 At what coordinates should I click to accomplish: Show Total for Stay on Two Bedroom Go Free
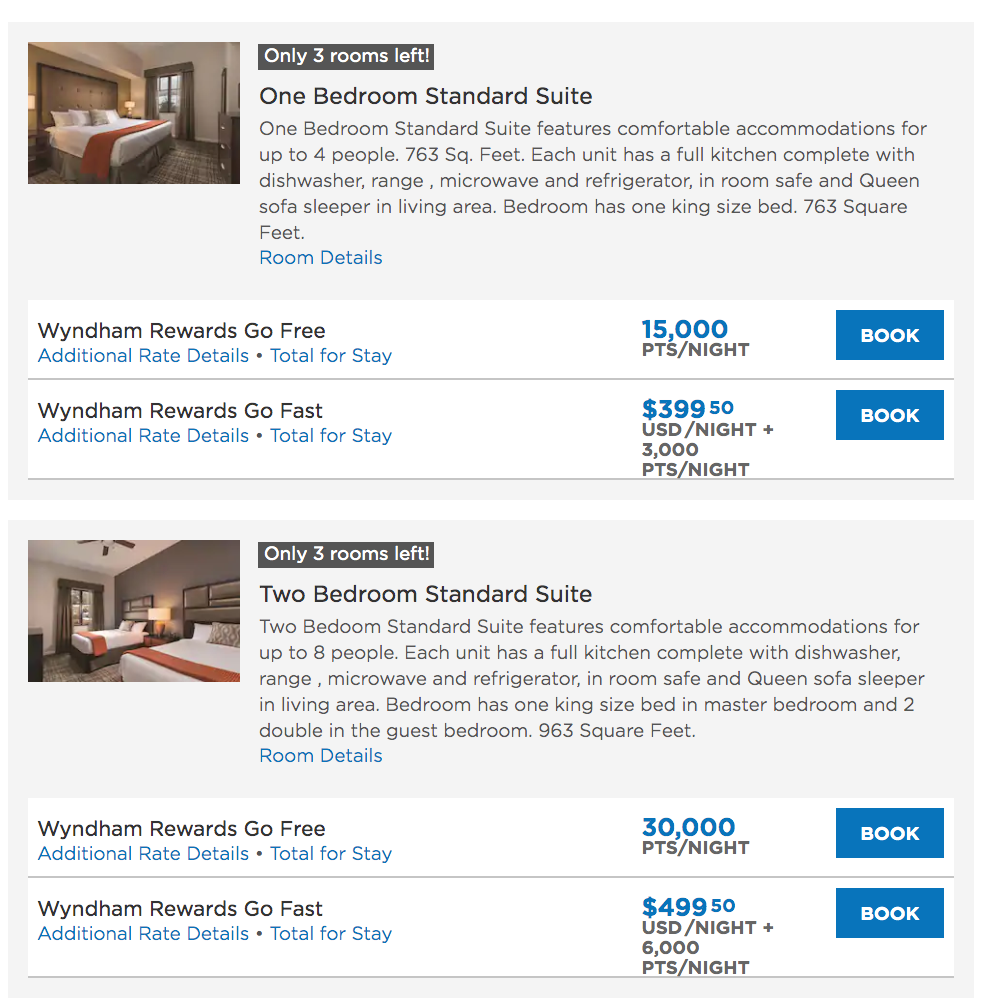coord(331,853)
